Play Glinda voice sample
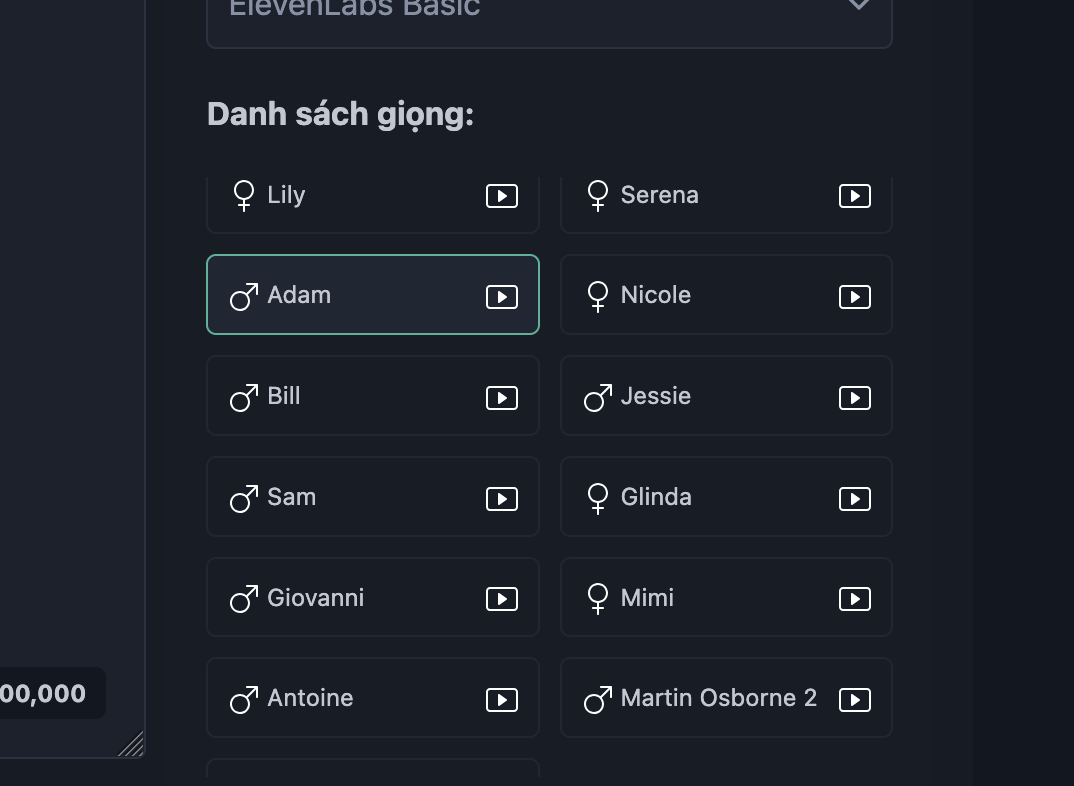Image resolution: width=1074 pixels, height=786 pixels. [855, 498]
